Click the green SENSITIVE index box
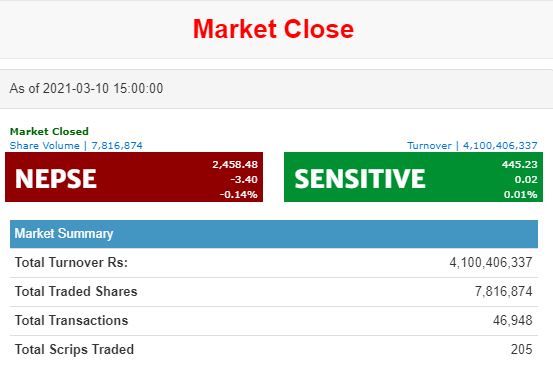 413,177
